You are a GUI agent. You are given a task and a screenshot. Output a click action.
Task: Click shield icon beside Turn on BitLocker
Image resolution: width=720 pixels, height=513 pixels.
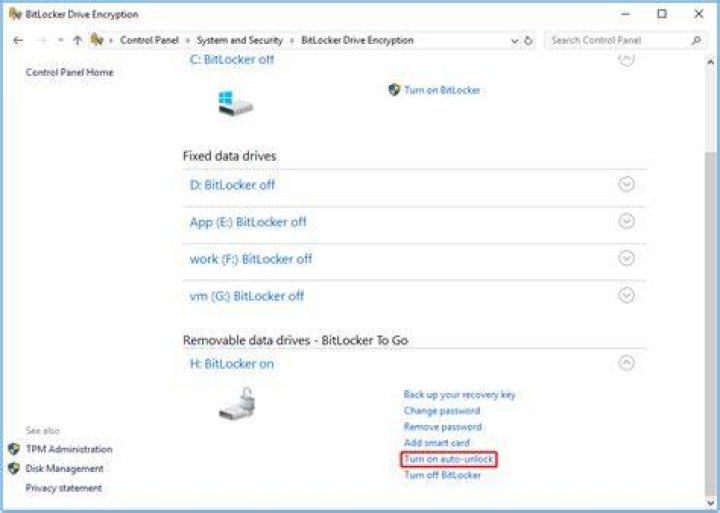pos(394,90)
